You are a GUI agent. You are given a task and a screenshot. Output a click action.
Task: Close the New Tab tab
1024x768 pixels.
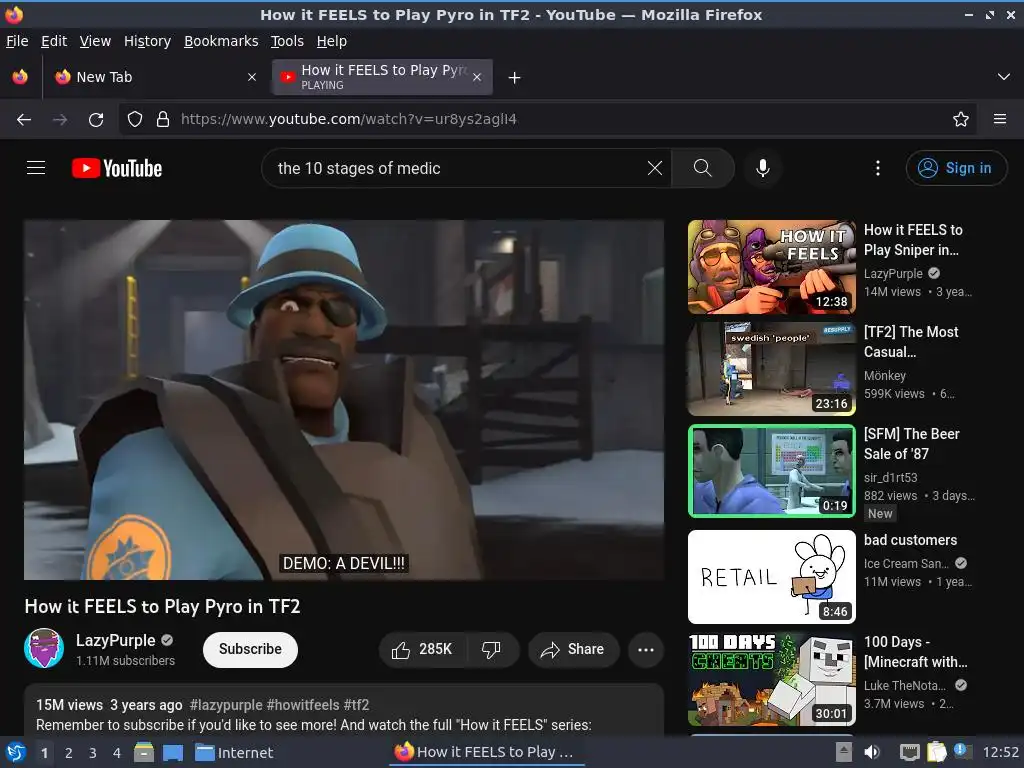pos(252,77)
